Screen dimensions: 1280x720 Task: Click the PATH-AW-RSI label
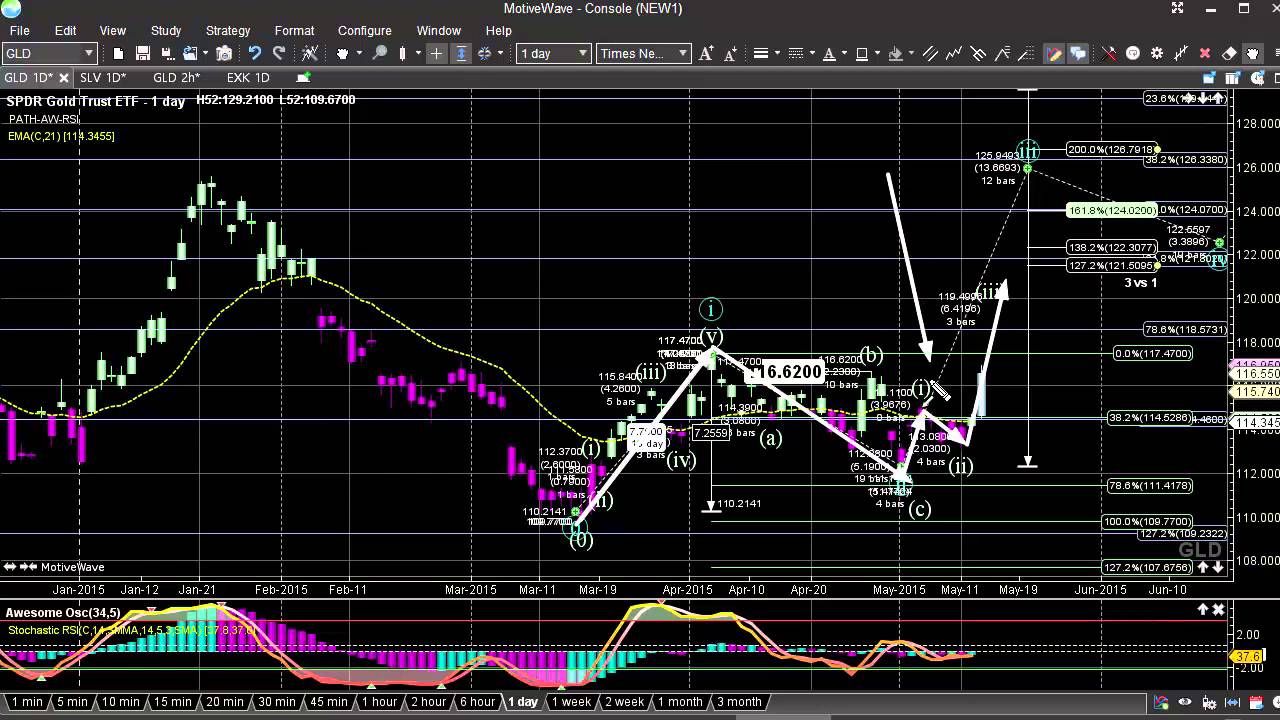tap(42, 119)
